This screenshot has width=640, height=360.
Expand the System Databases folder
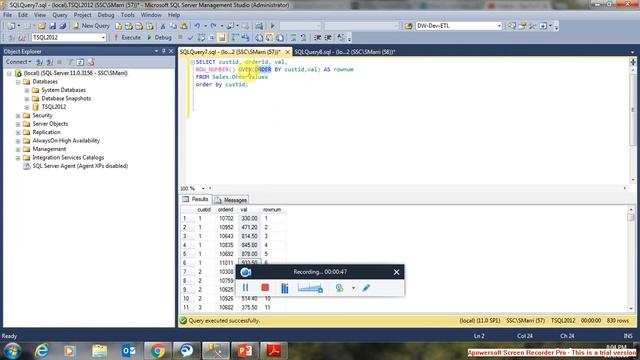27,90
